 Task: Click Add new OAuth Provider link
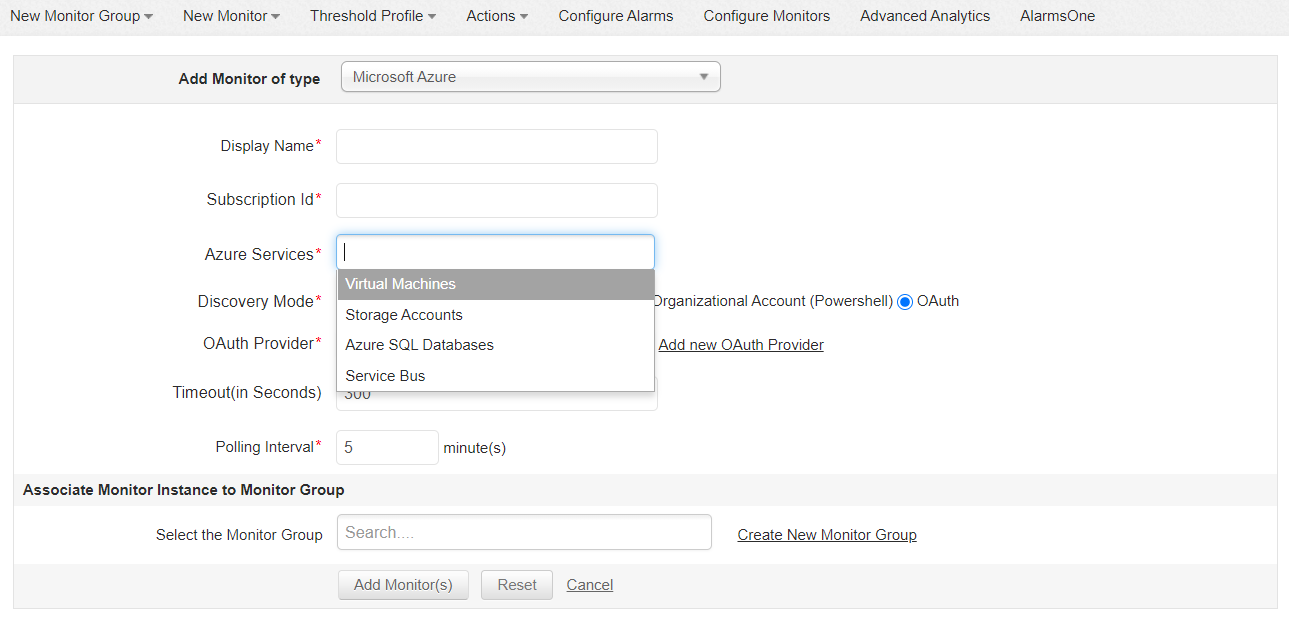[741, 345]
